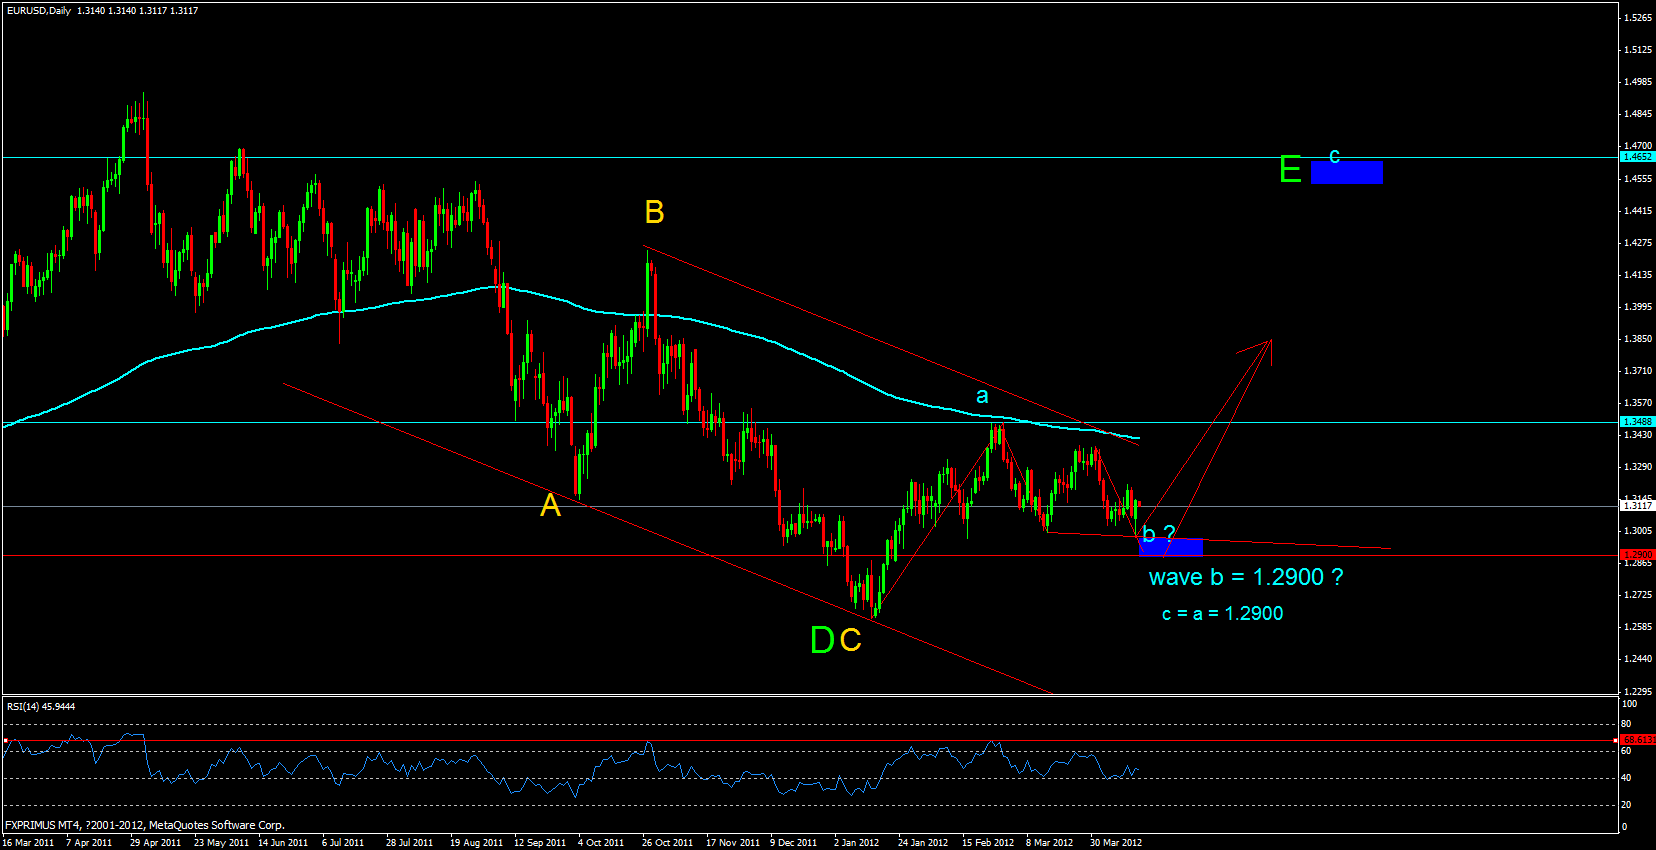Select the red 1.2900 price tag
Viewport: 1656px width, 850px height.
pyautogui.click(x=1637, y=554)
